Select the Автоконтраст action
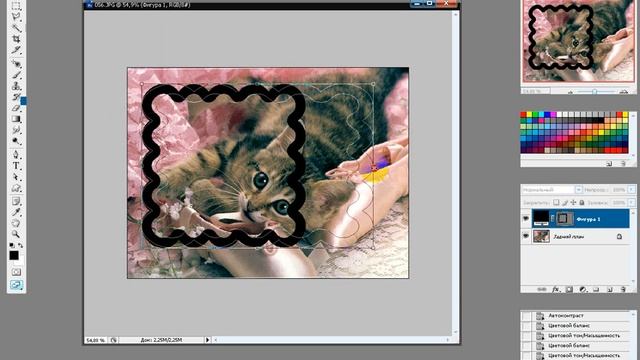 click(x=566, y=316)
